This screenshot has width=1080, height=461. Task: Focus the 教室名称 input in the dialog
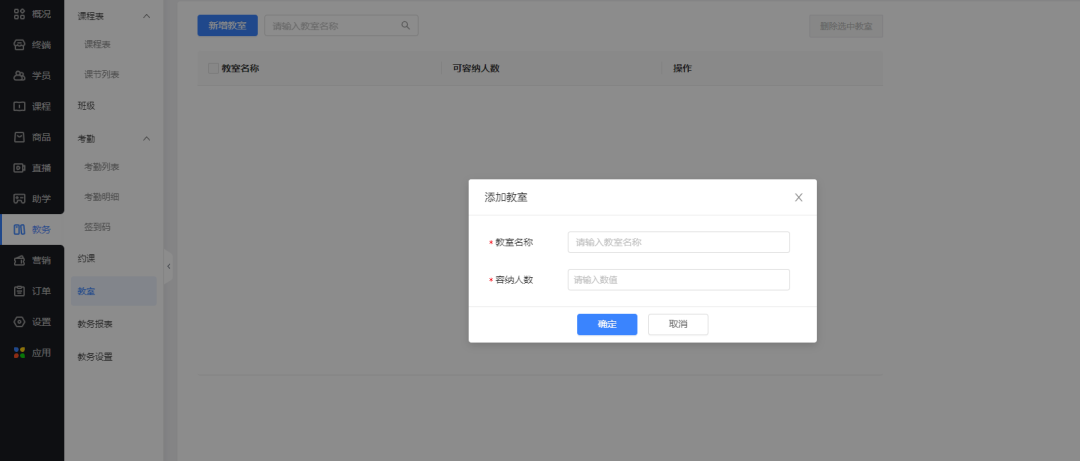tap(678, 242)
